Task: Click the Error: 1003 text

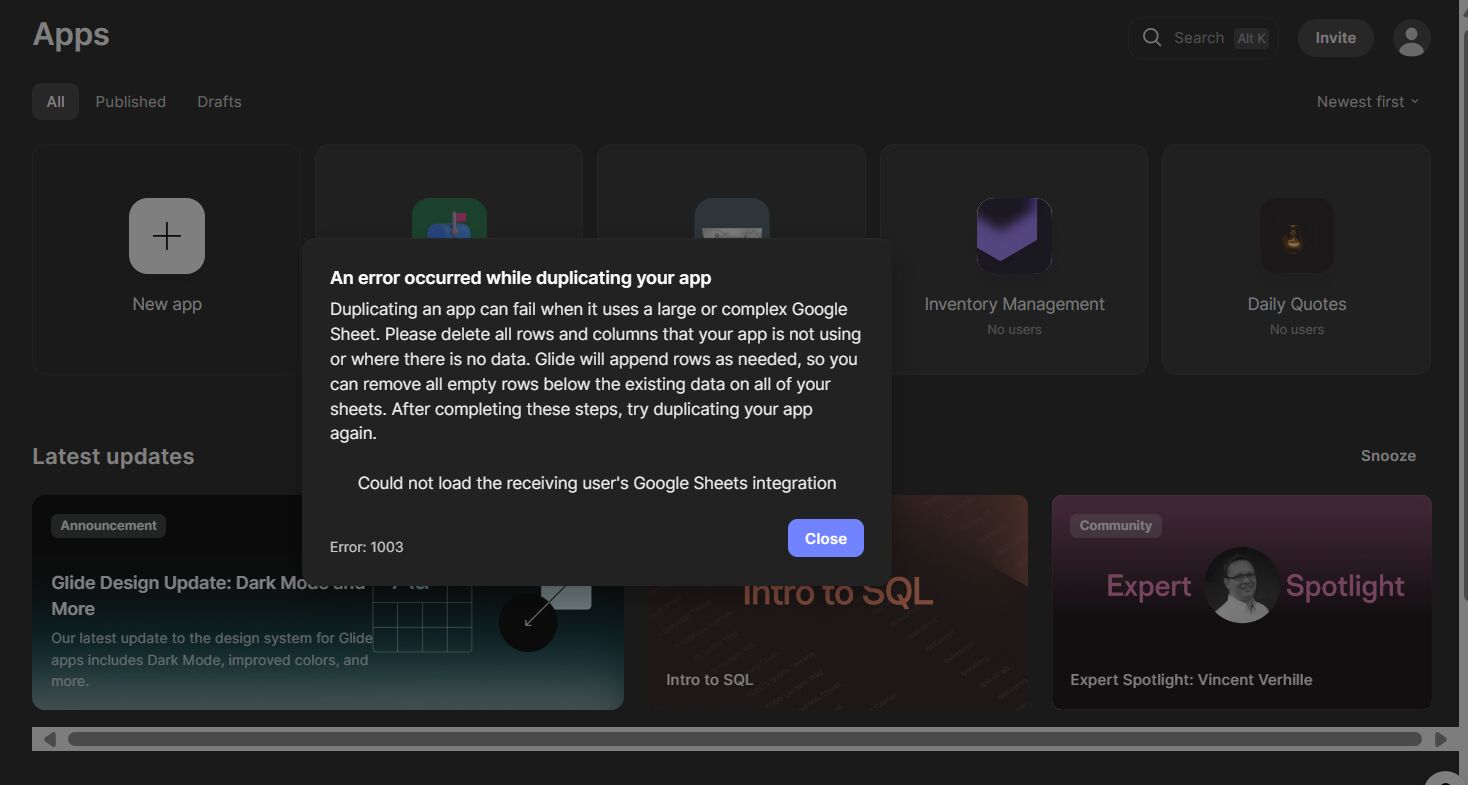Action: [367, 547]
